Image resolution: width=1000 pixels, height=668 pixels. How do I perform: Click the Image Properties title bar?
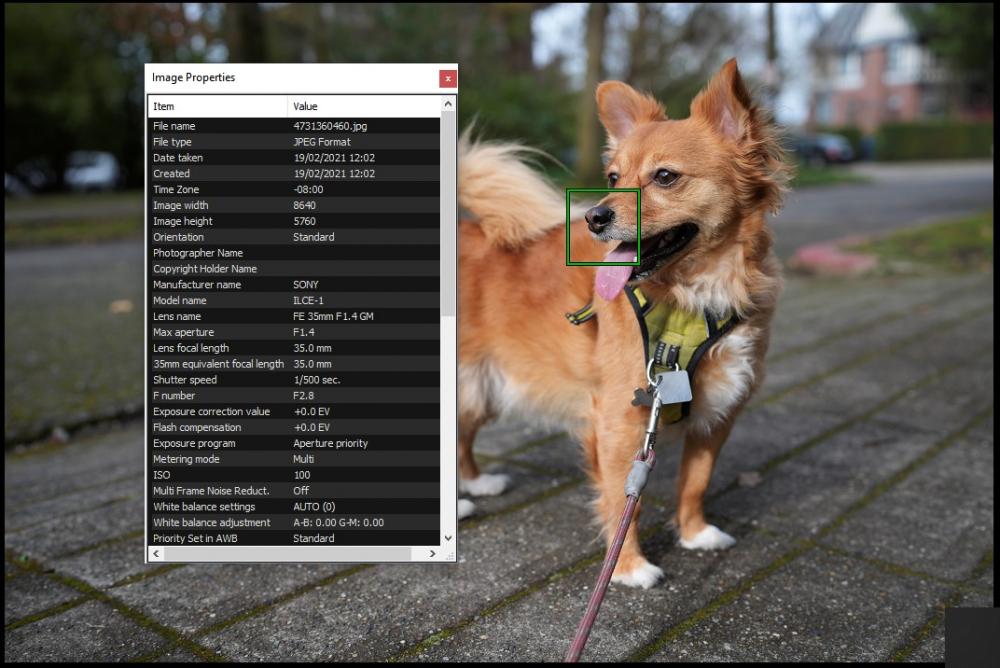click(x=293, y=78)
